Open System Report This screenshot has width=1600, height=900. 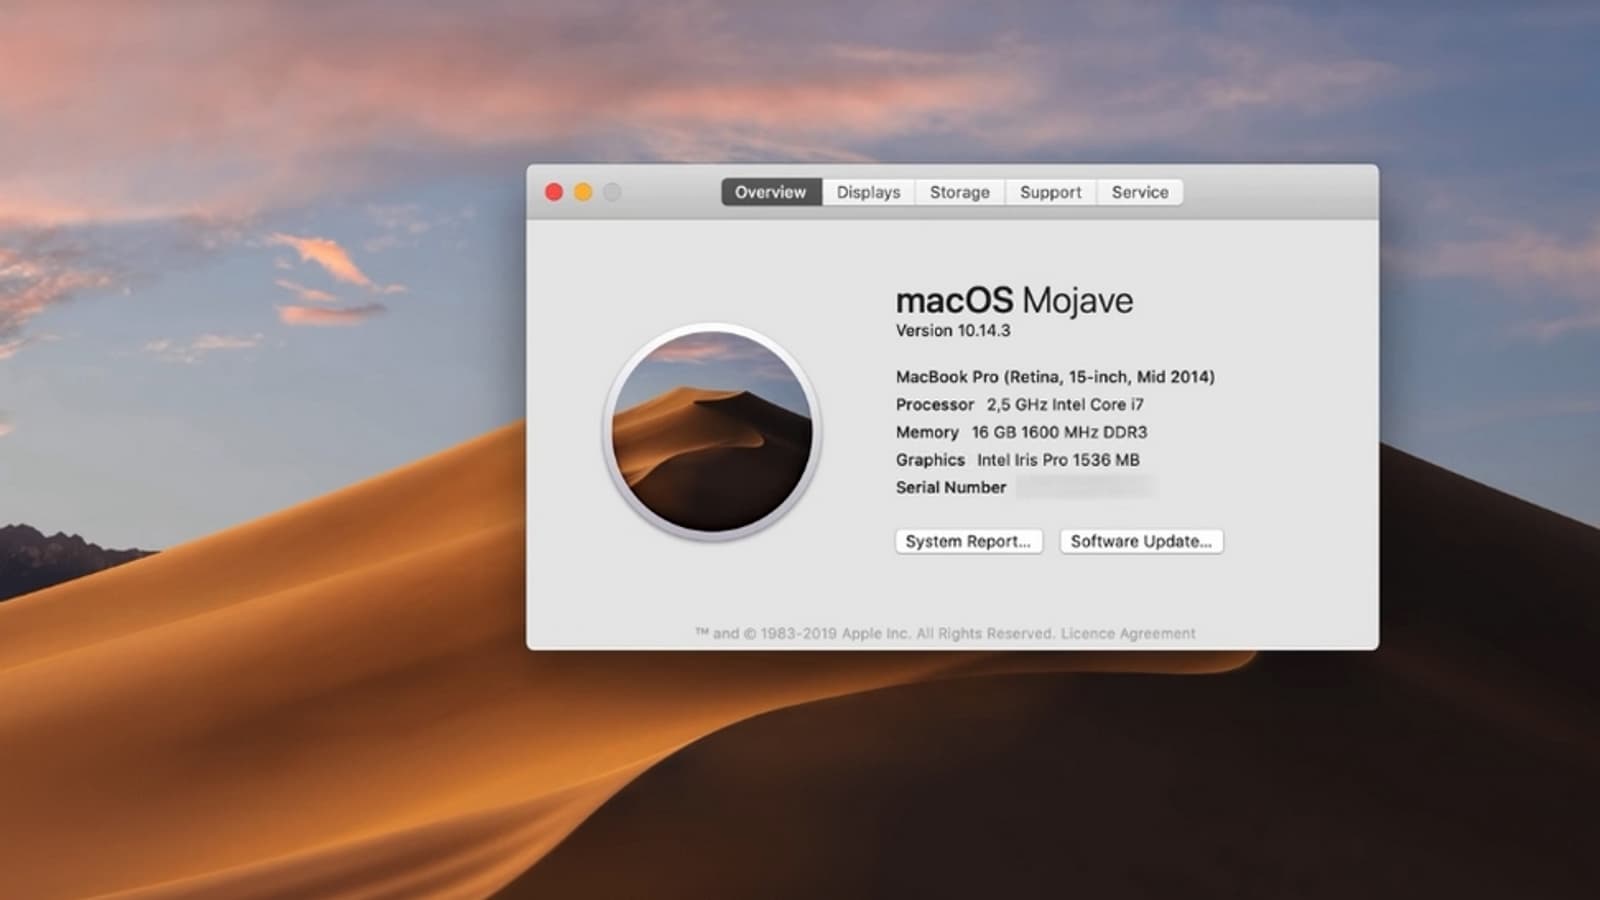tap(969, 541)
